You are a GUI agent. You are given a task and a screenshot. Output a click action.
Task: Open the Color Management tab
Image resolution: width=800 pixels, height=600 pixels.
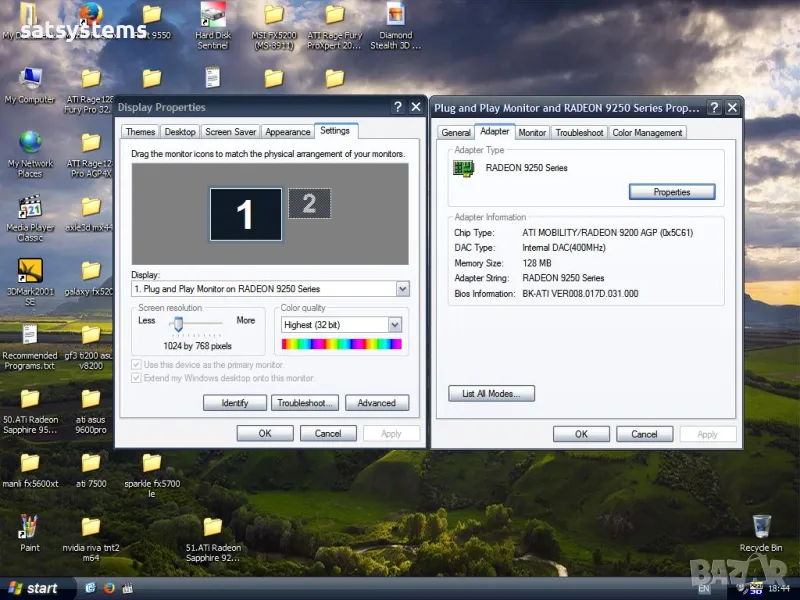pos(647,132)
